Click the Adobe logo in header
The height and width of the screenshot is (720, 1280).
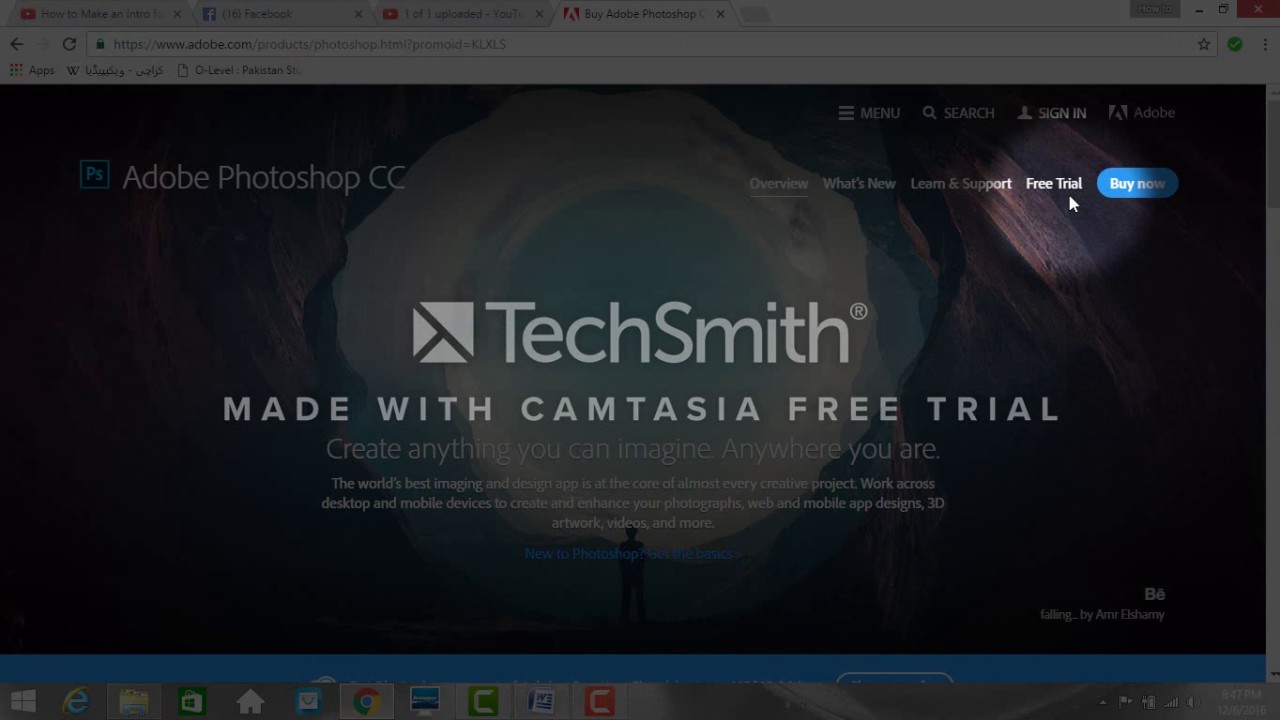click(1141, 113)
